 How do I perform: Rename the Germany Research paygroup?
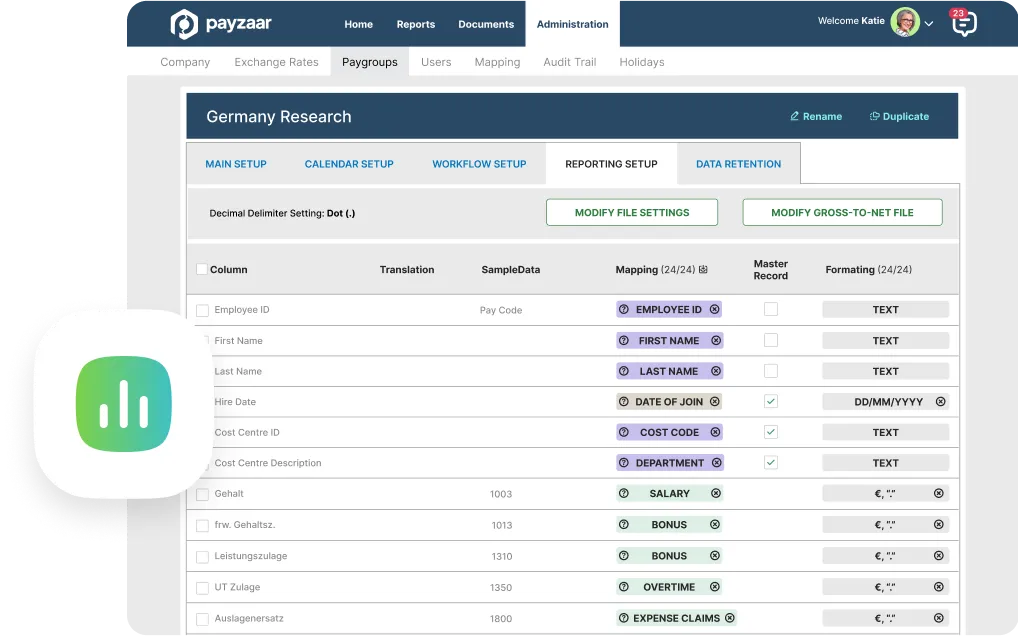coord(815,116)
